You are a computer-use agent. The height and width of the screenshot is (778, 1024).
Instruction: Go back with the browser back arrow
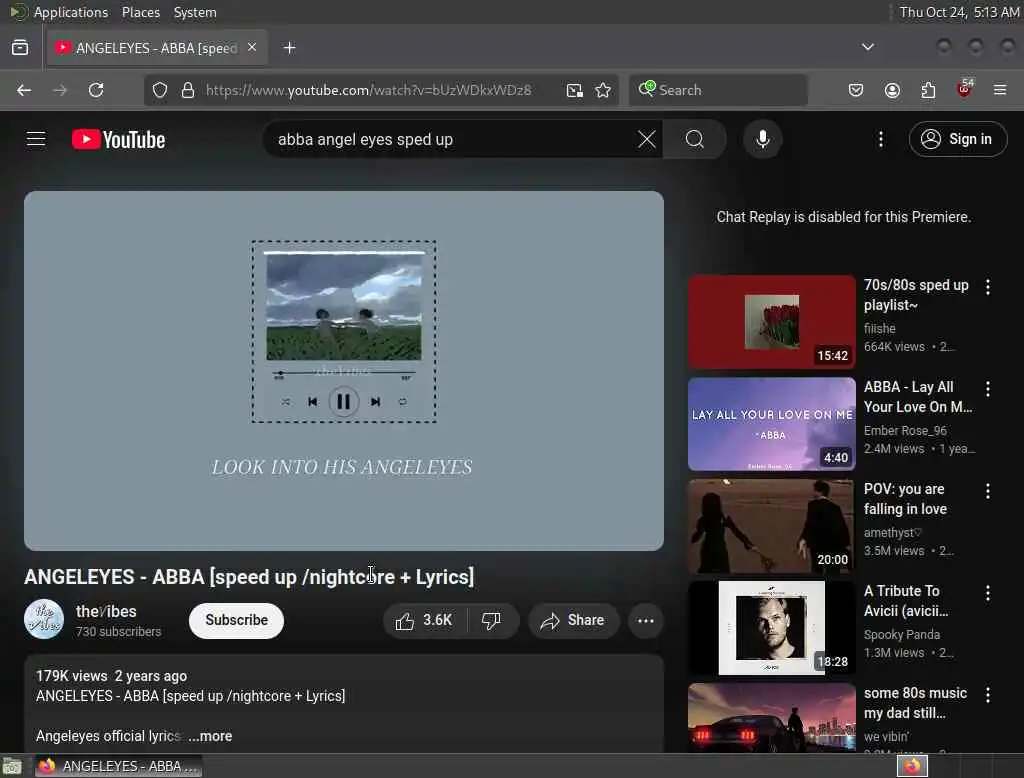[24, 90]
